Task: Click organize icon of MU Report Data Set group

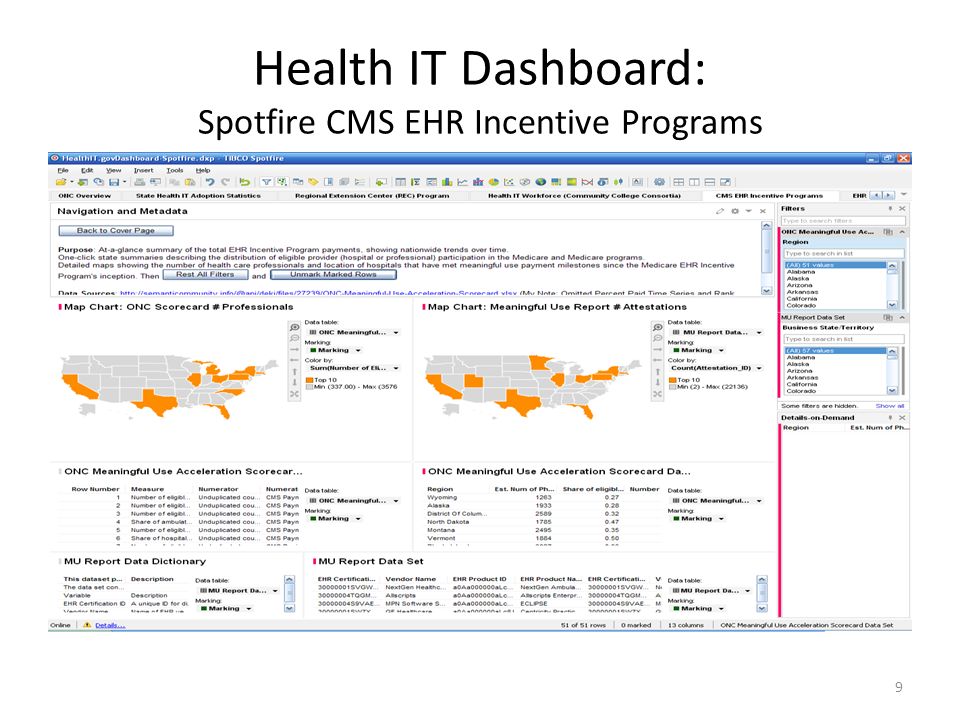Action: click(888, 318)
